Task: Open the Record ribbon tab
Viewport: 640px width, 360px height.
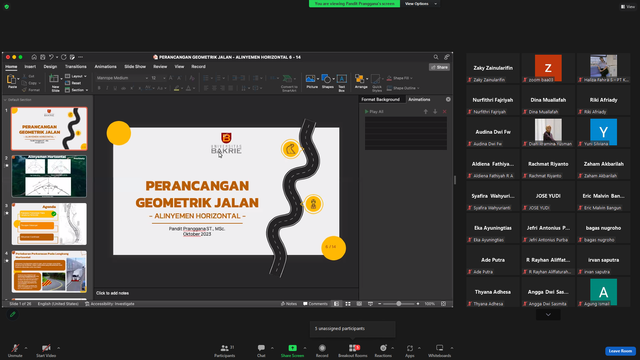Action: tap(198, 67)
